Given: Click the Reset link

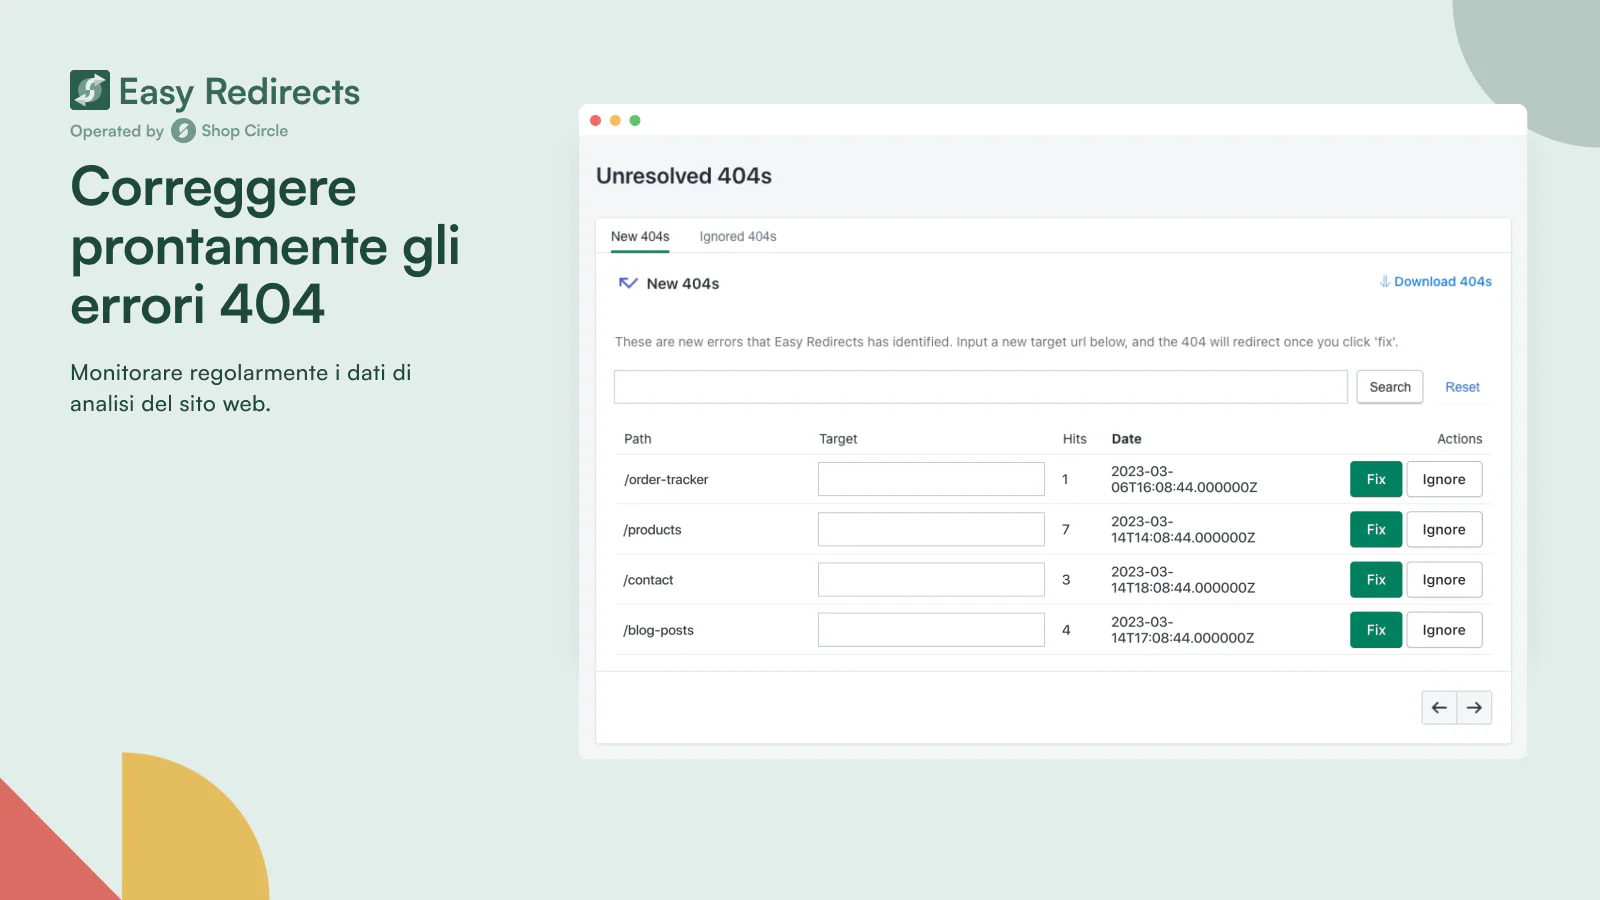Looking at the screenshot, I should click(x=1462, y=387).
